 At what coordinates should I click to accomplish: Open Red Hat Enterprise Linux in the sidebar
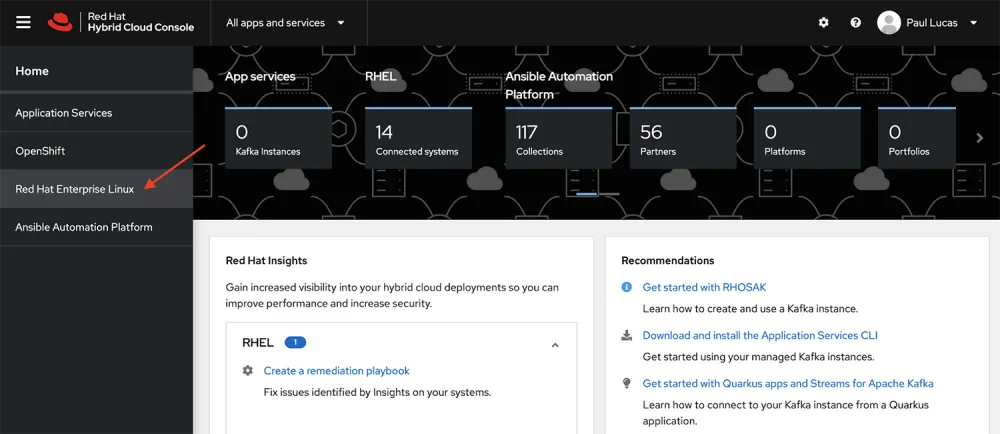click(96, 189)
